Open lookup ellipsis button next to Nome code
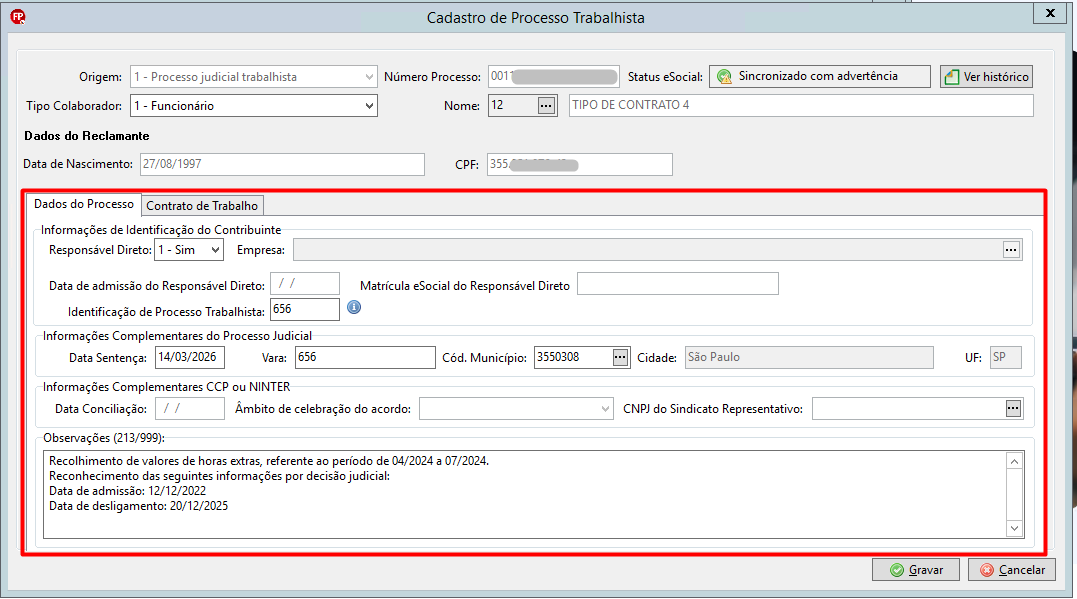 point(546,106)
